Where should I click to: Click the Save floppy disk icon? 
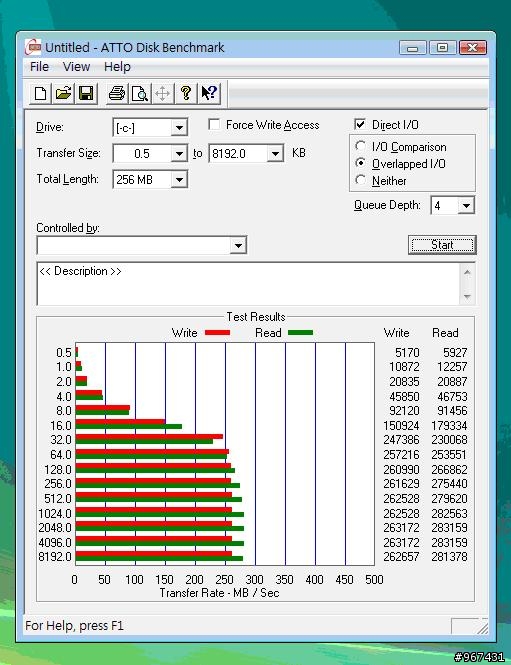click(x=86, y=93)
